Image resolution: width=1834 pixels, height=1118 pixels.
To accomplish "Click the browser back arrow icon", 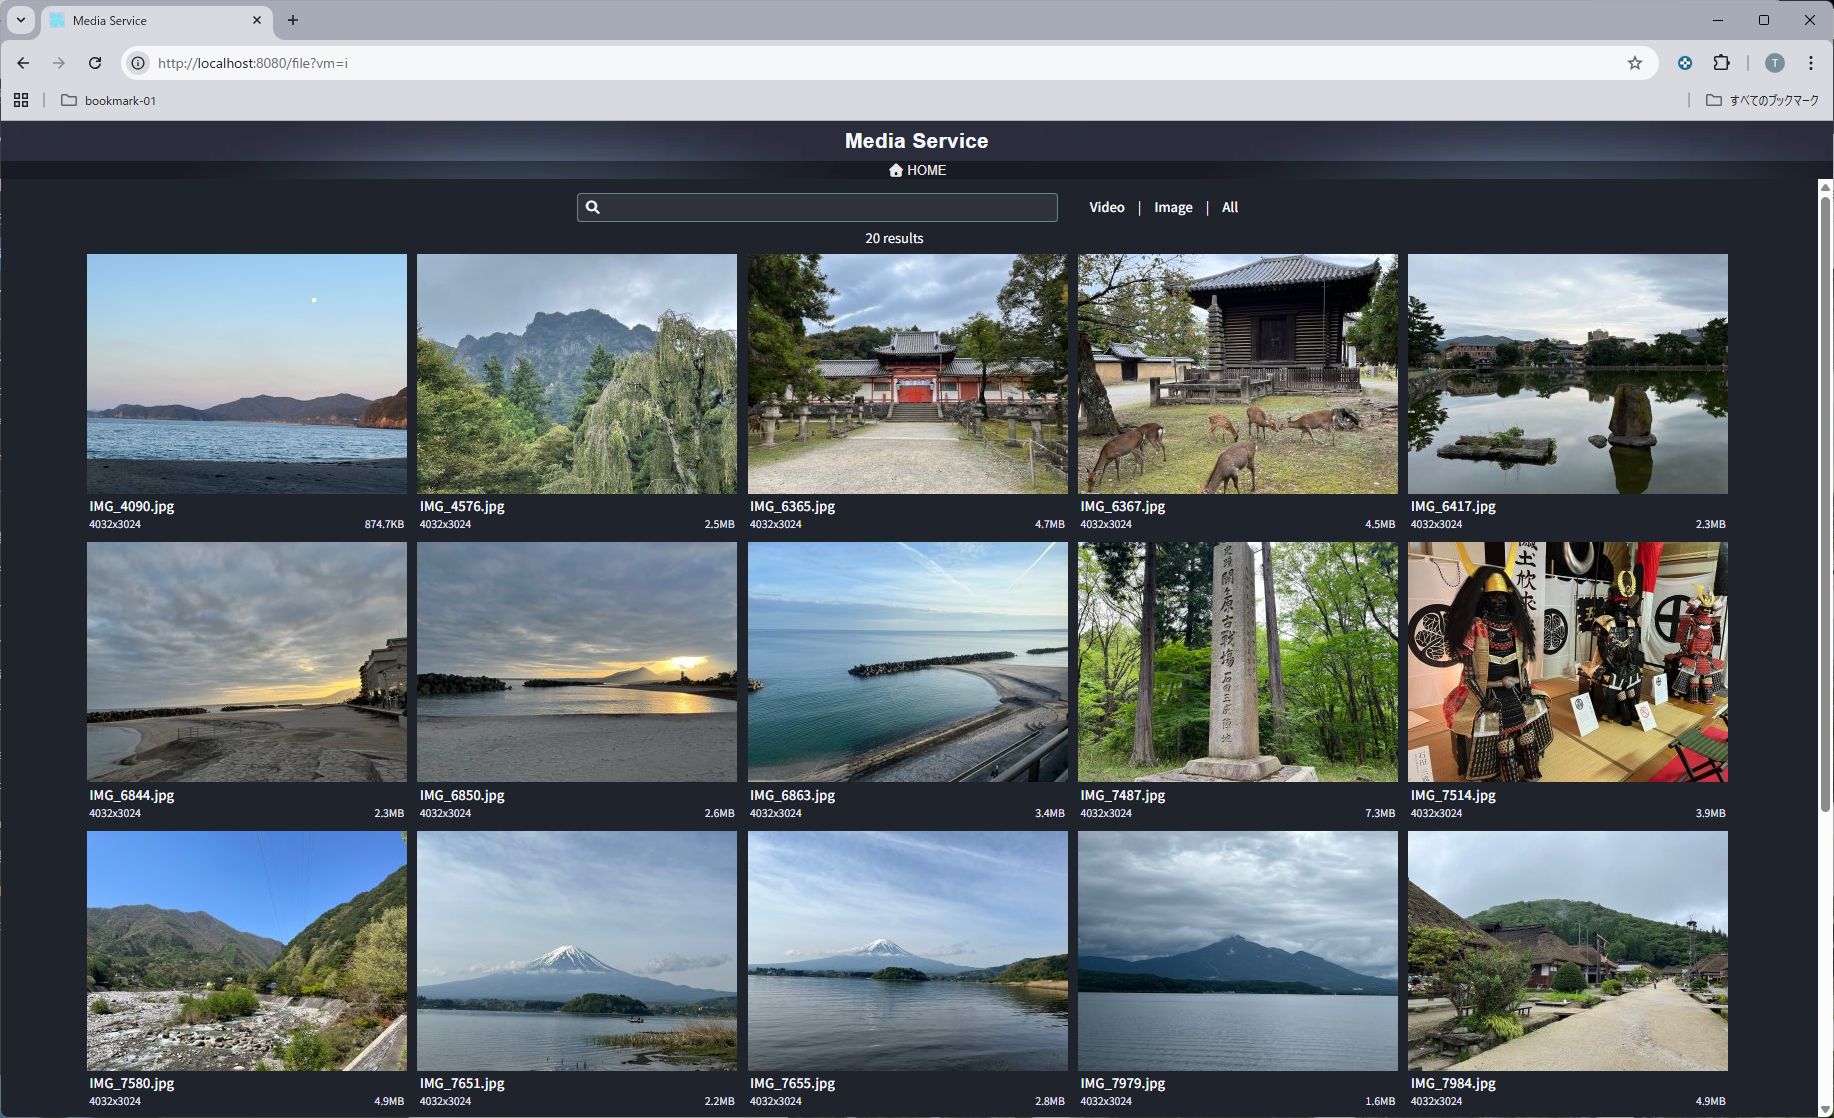I will coord(23,63).
